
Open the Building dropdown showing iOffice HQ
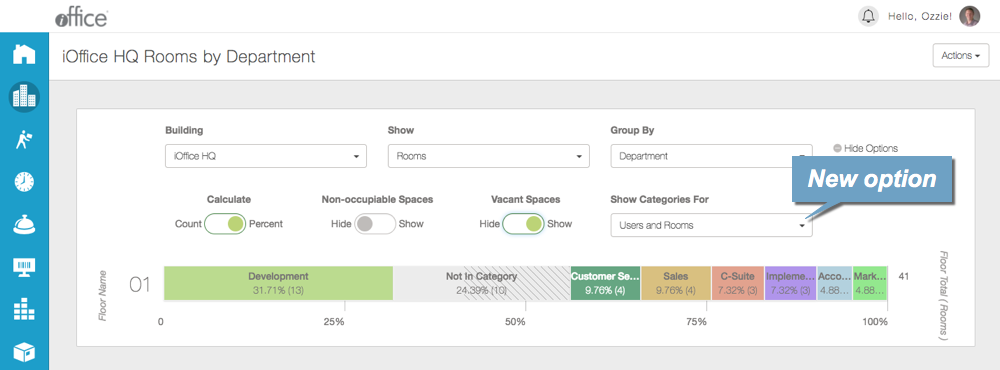pos(266,156)
